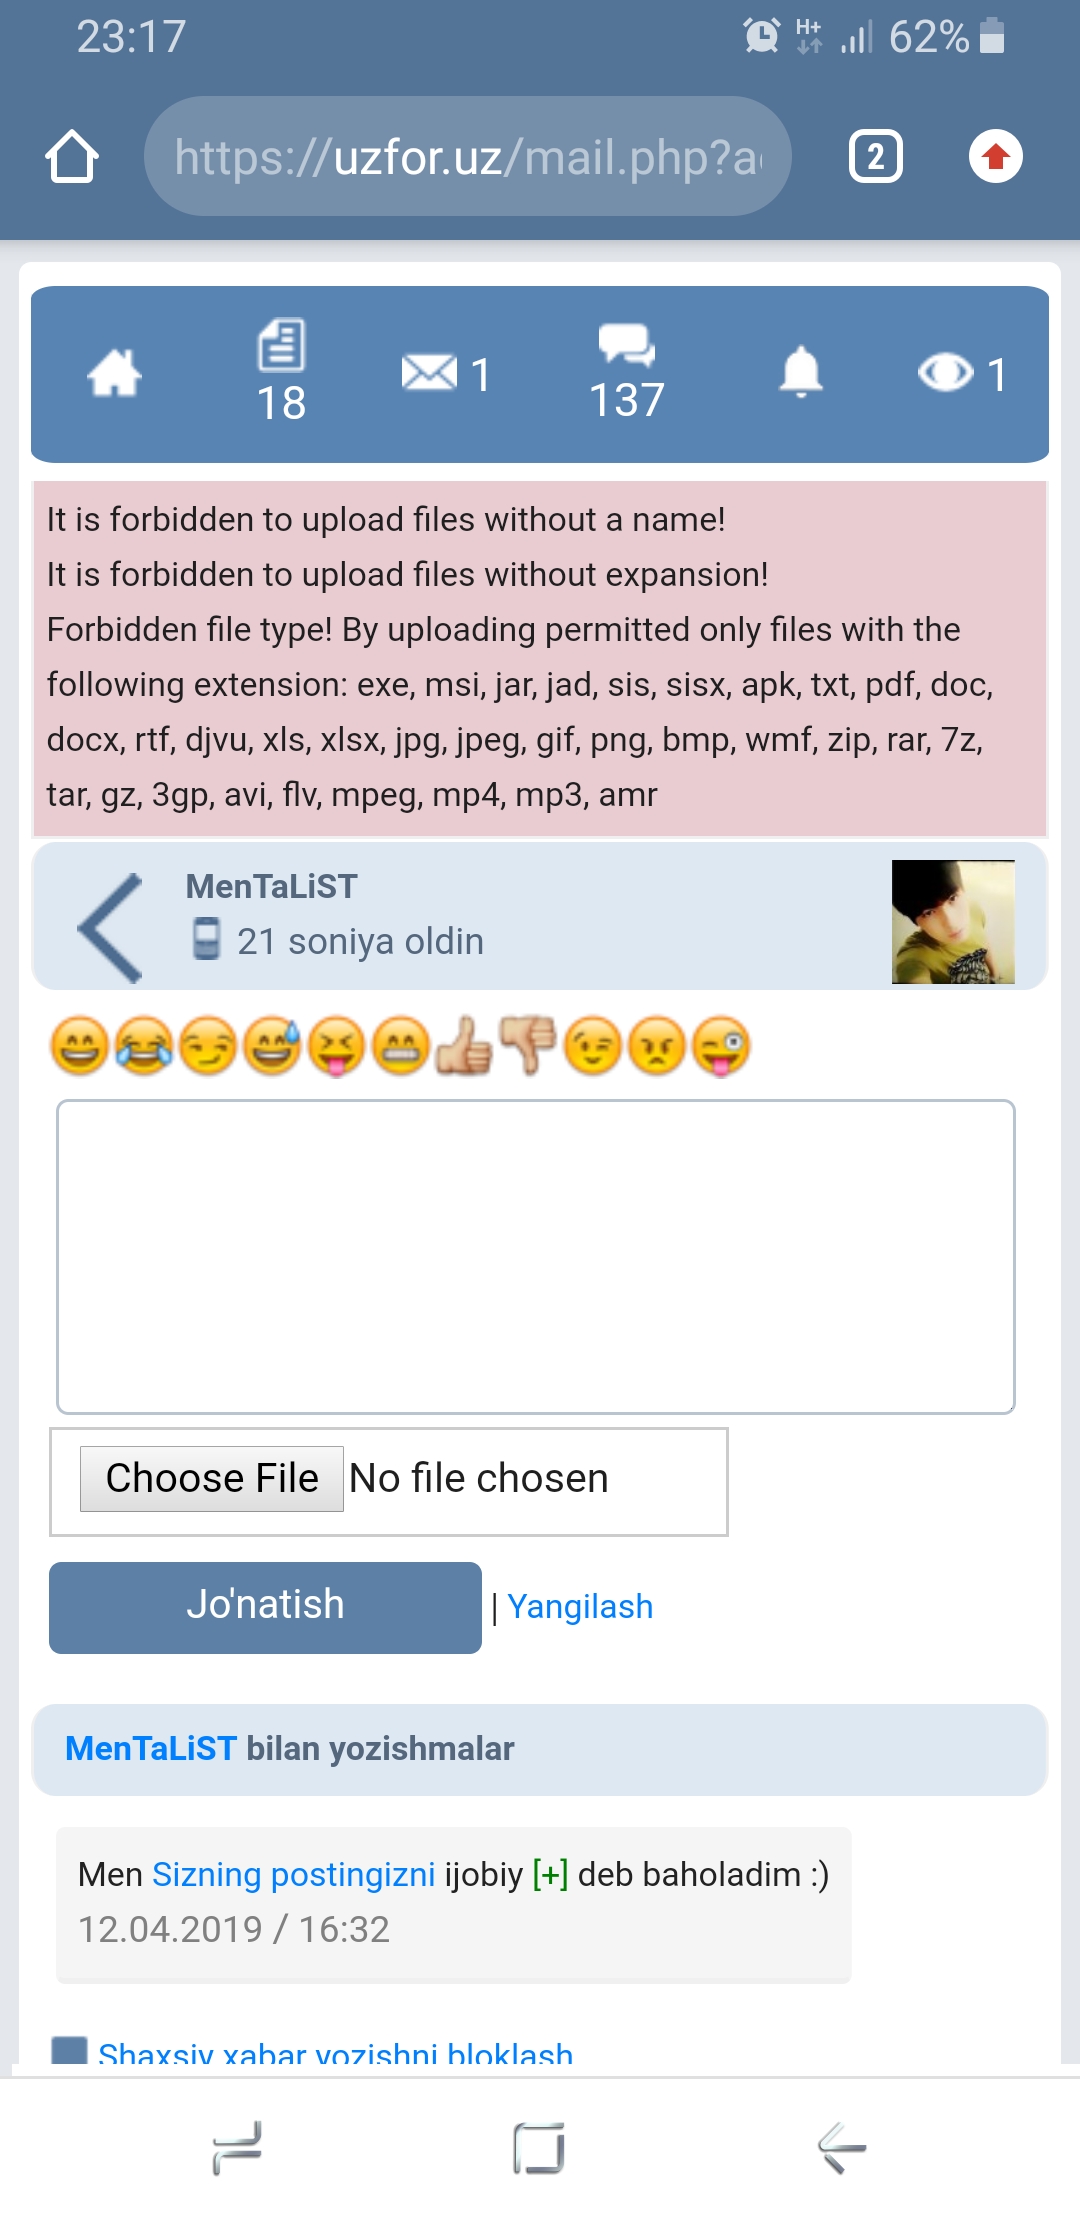Insert the thumbs down emoji
This screenshot has height=2220, width=1080.
pyautogui.click(x=528, y=1046)
